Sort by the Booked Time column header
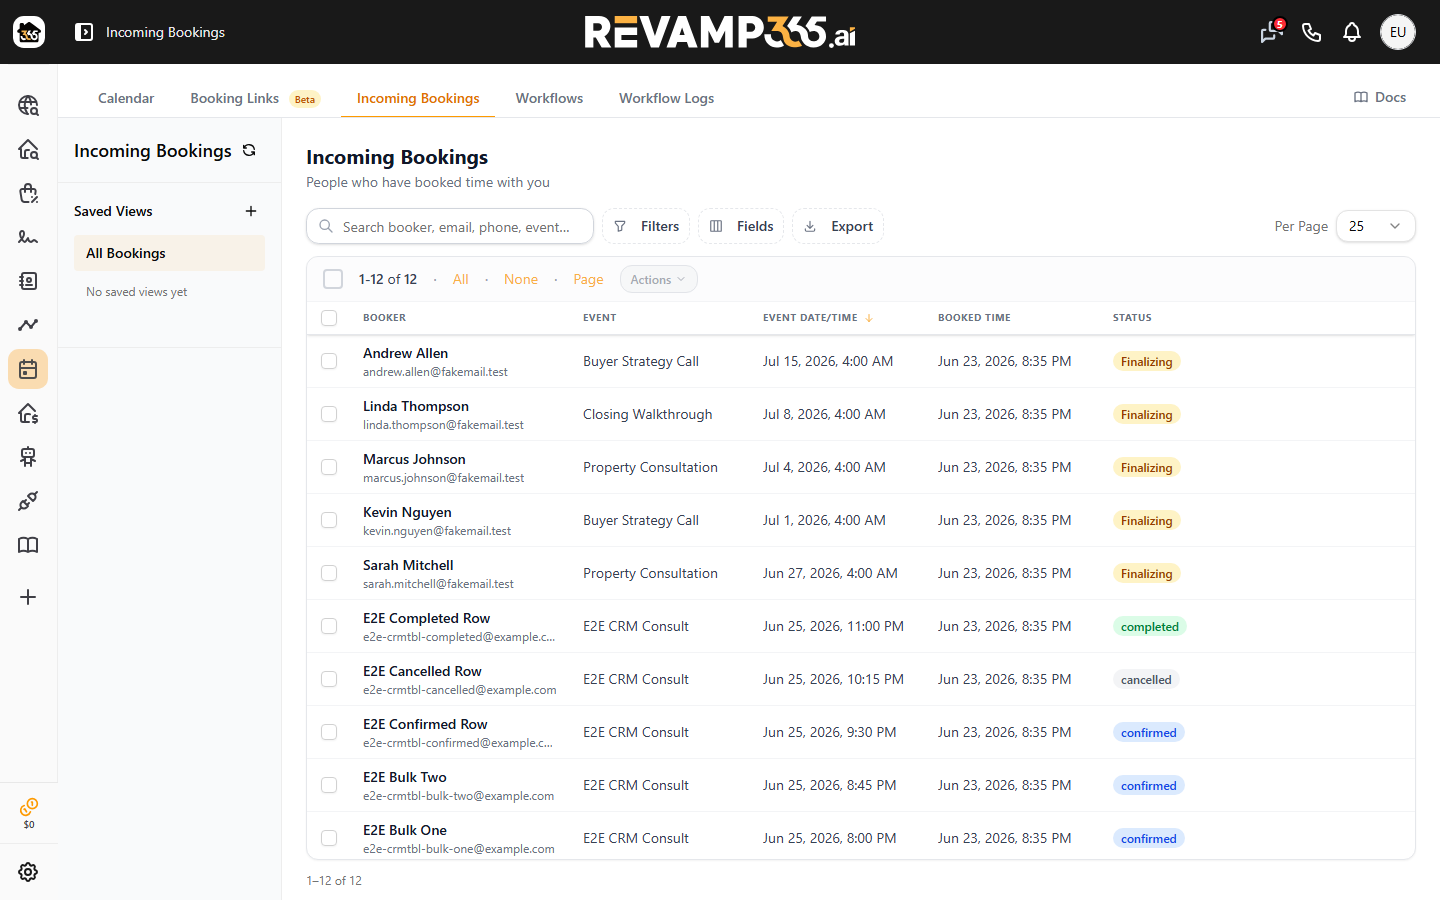The height and width of the screenshot is (900, 1440). coord(974,318)
